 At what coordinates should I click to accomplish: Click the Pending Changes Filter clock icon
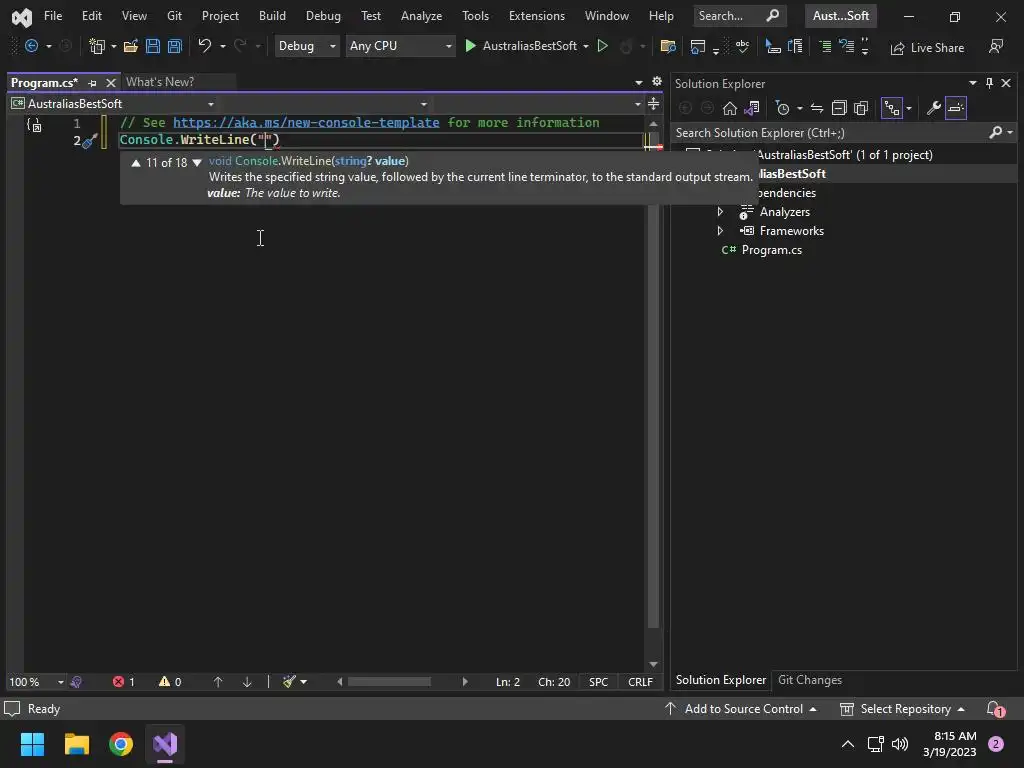782,108
